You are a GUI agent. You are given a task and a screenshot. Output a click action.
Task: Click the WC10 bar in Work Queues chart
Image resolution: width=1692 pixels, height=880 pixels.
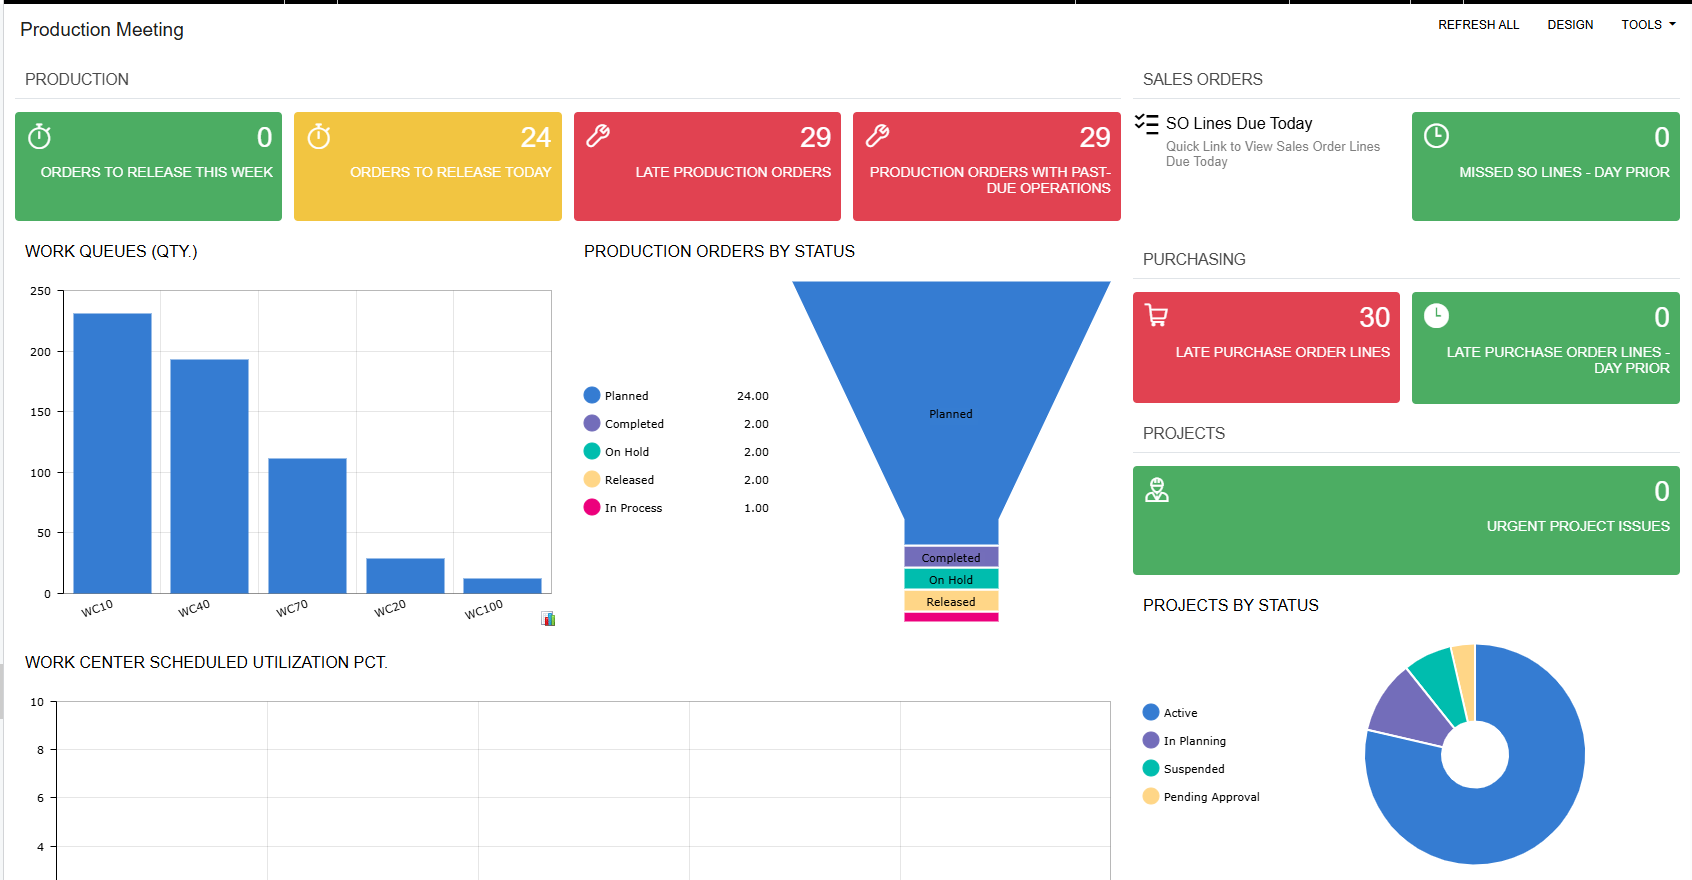coord(112,452)
